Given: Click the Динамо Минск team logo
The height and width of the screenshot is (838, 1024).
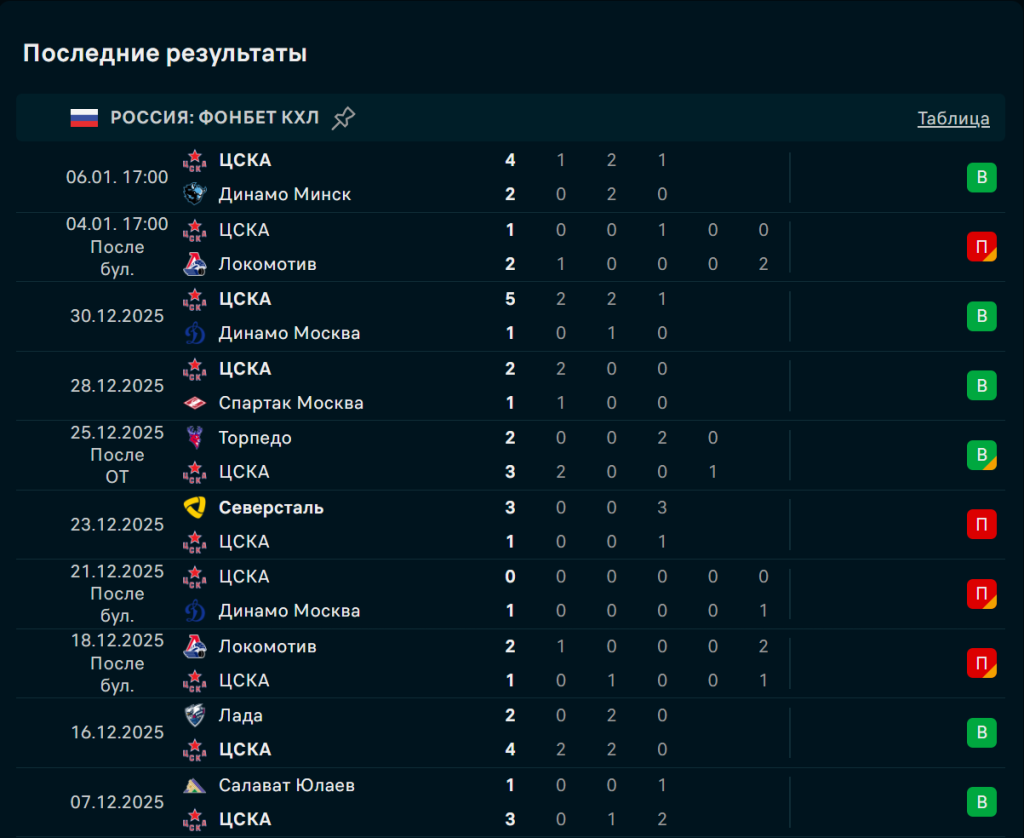Looking at the screenshot, I should coord(194,194).
